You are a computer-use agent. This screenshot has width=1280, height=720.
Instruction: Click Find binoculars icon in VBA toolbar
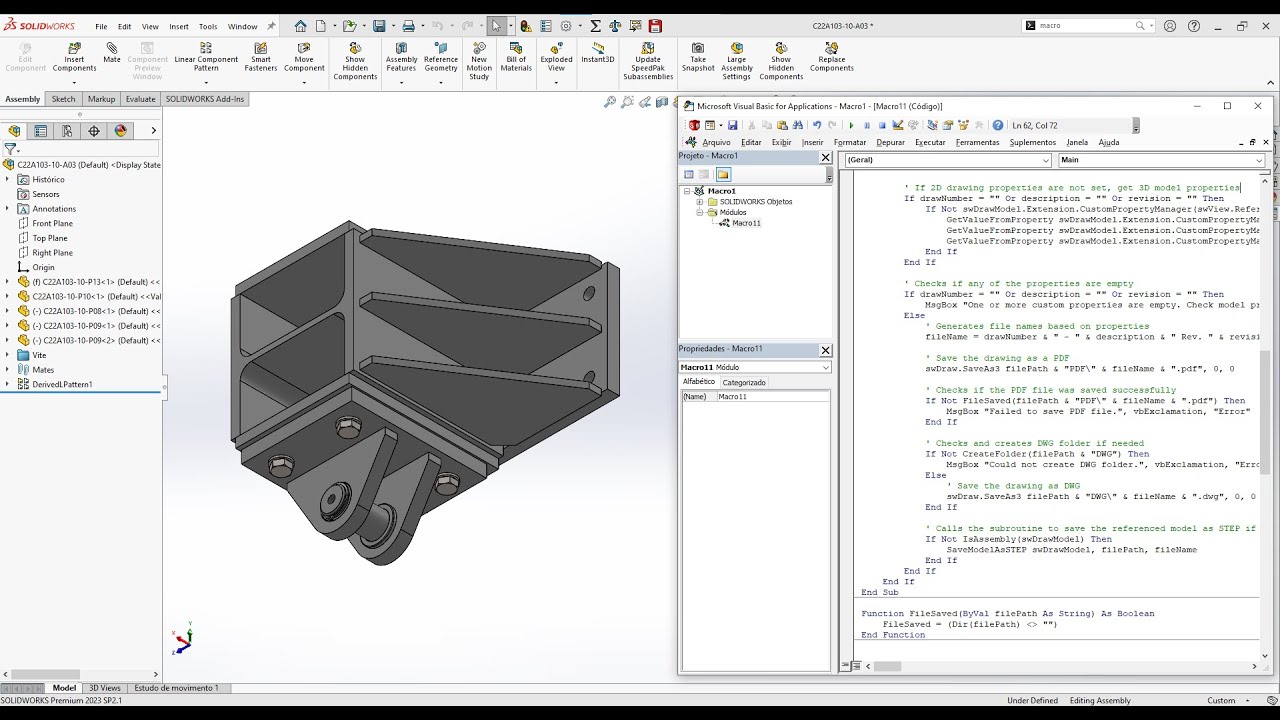click(x=799, y=125)
